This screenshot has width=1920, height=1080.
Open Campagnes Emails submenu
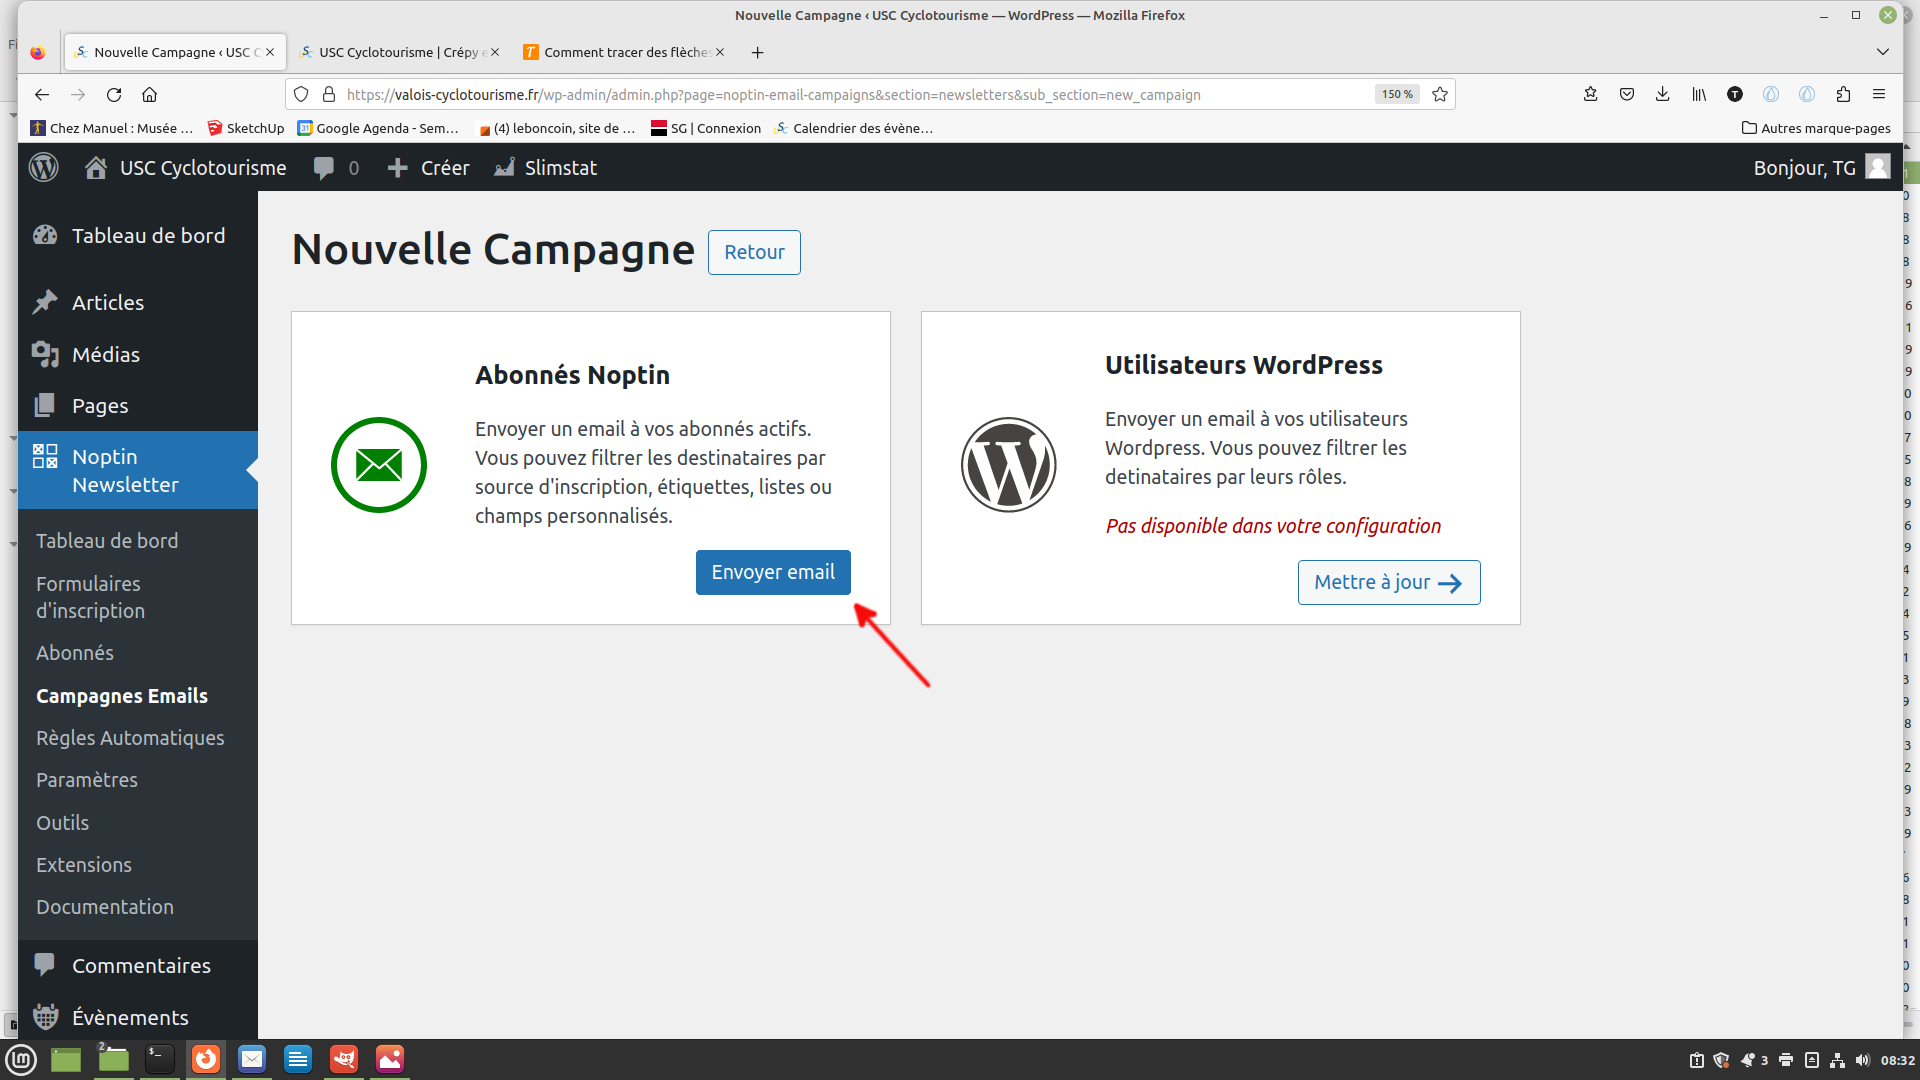pos(122,695)
